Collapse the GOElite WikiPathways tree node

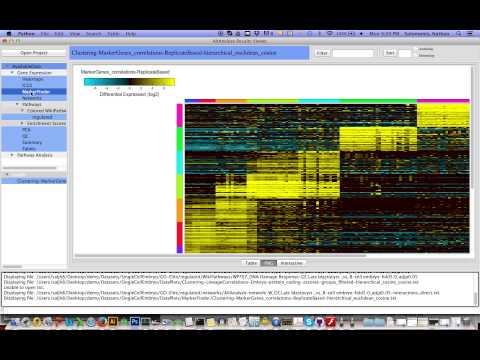(23, 110)
